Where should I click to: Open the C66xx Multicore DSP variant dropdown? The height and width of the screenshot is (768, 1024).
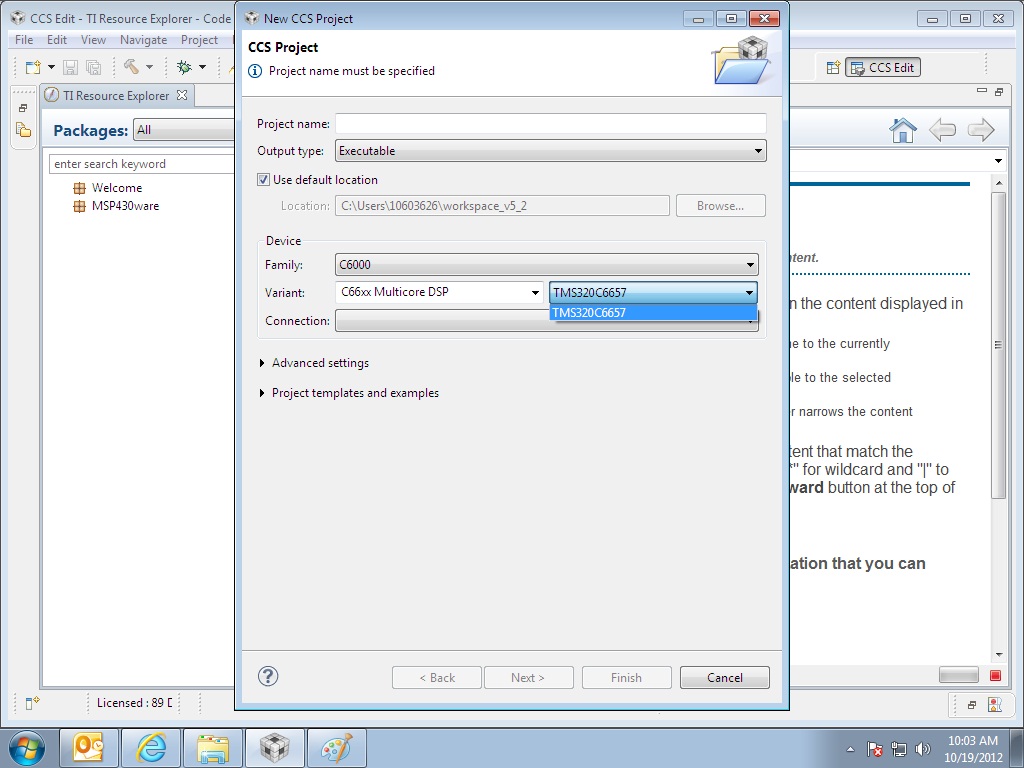tap(439, 292)
